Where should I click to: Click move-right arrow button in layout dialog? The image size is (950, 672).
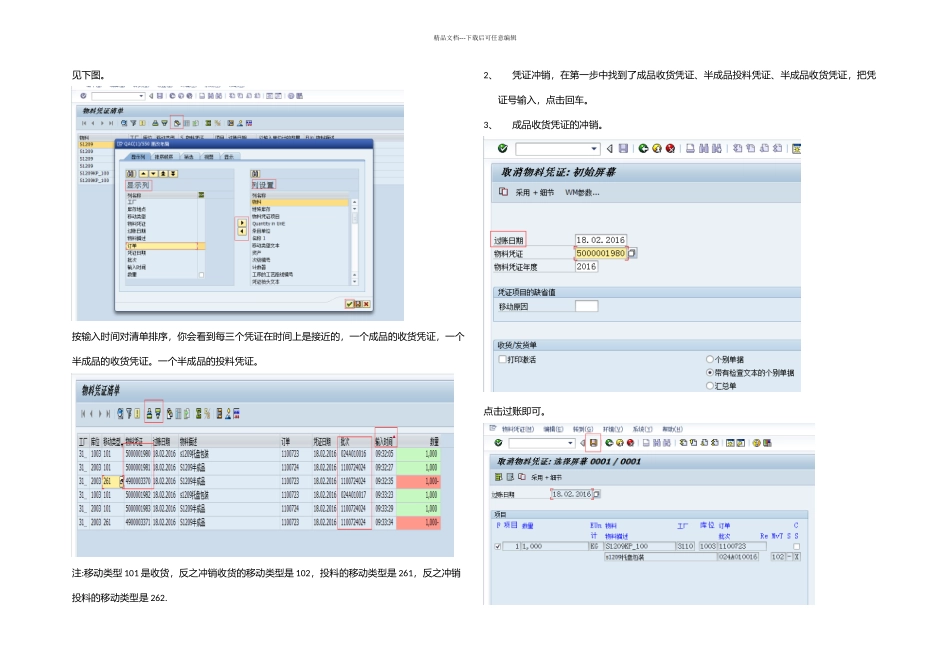pyautogui.click(x=242, y=223)
